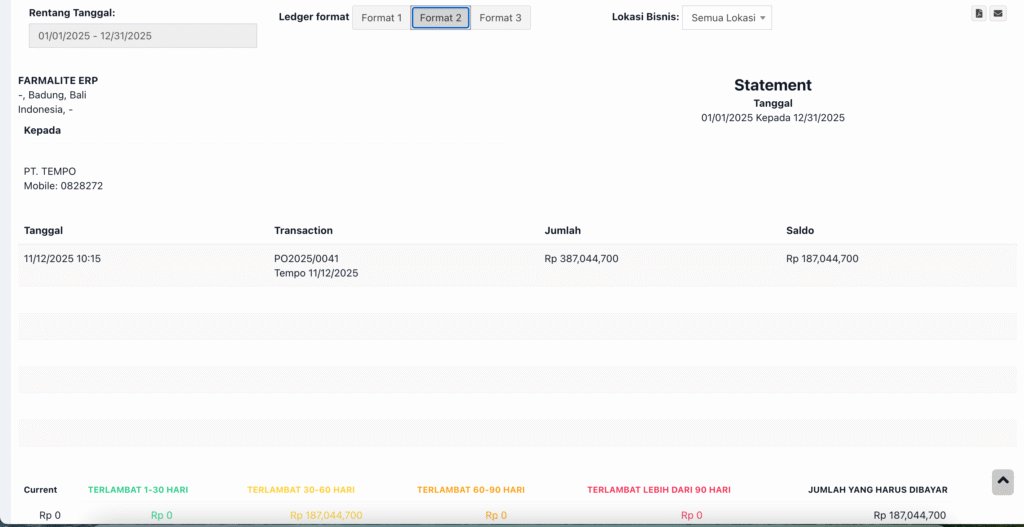The width and height of the screenshot is (1024, 527).
Task: Click the Terlambat 1-30 Hari label
Action: pyautogui.click(x=138, y=490)
